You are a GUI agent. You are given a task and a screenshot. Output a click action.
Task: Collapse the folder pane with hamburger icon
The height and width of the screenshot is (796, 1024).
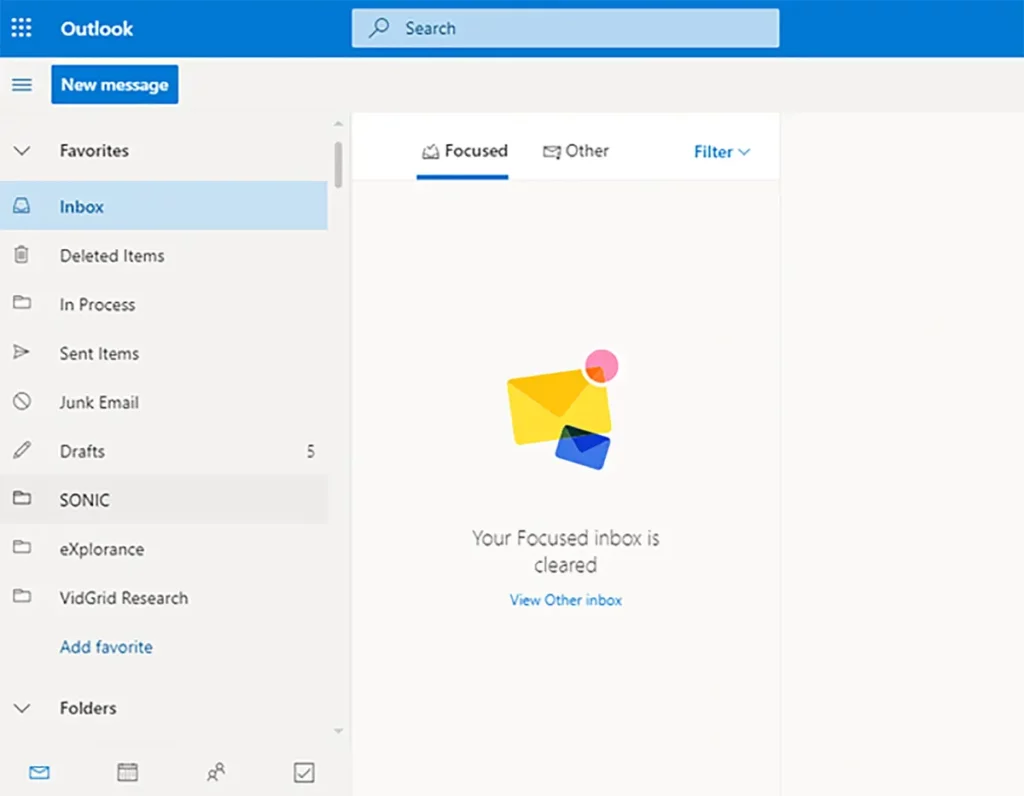coord(21,84)
